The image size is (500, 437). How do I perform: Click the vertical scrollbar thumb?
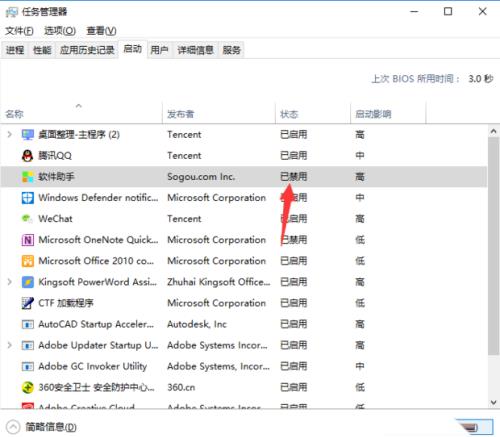coord(493,246)
